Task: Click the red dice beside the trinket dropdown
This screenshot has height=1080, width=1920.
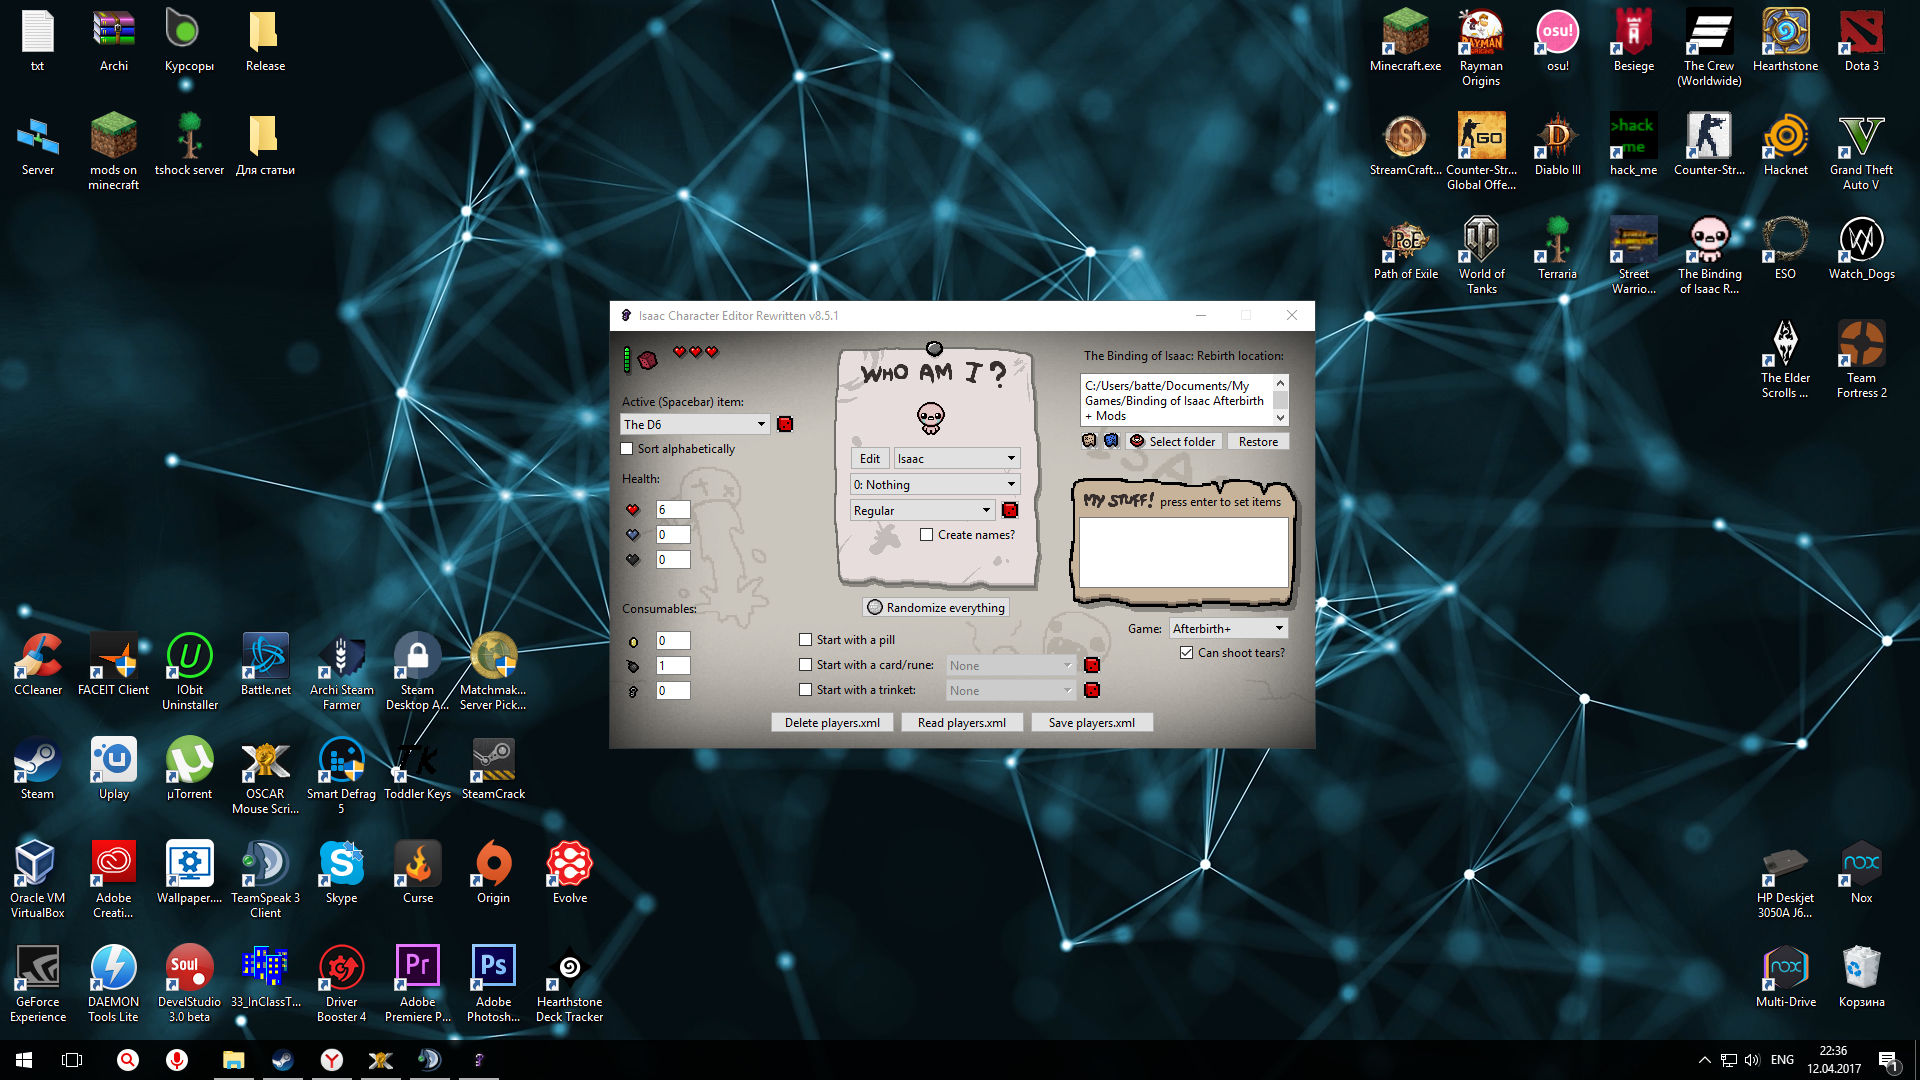Action: [1092, 690]
